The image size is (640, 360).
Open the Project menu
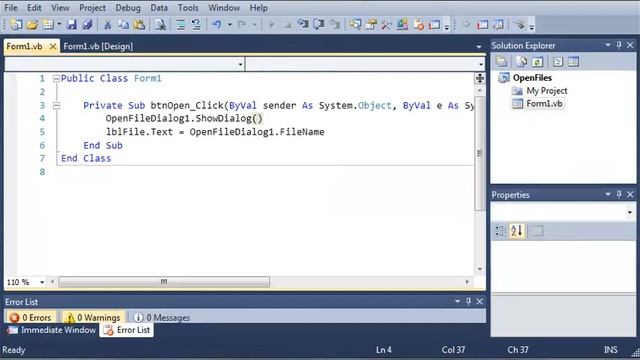92,8
